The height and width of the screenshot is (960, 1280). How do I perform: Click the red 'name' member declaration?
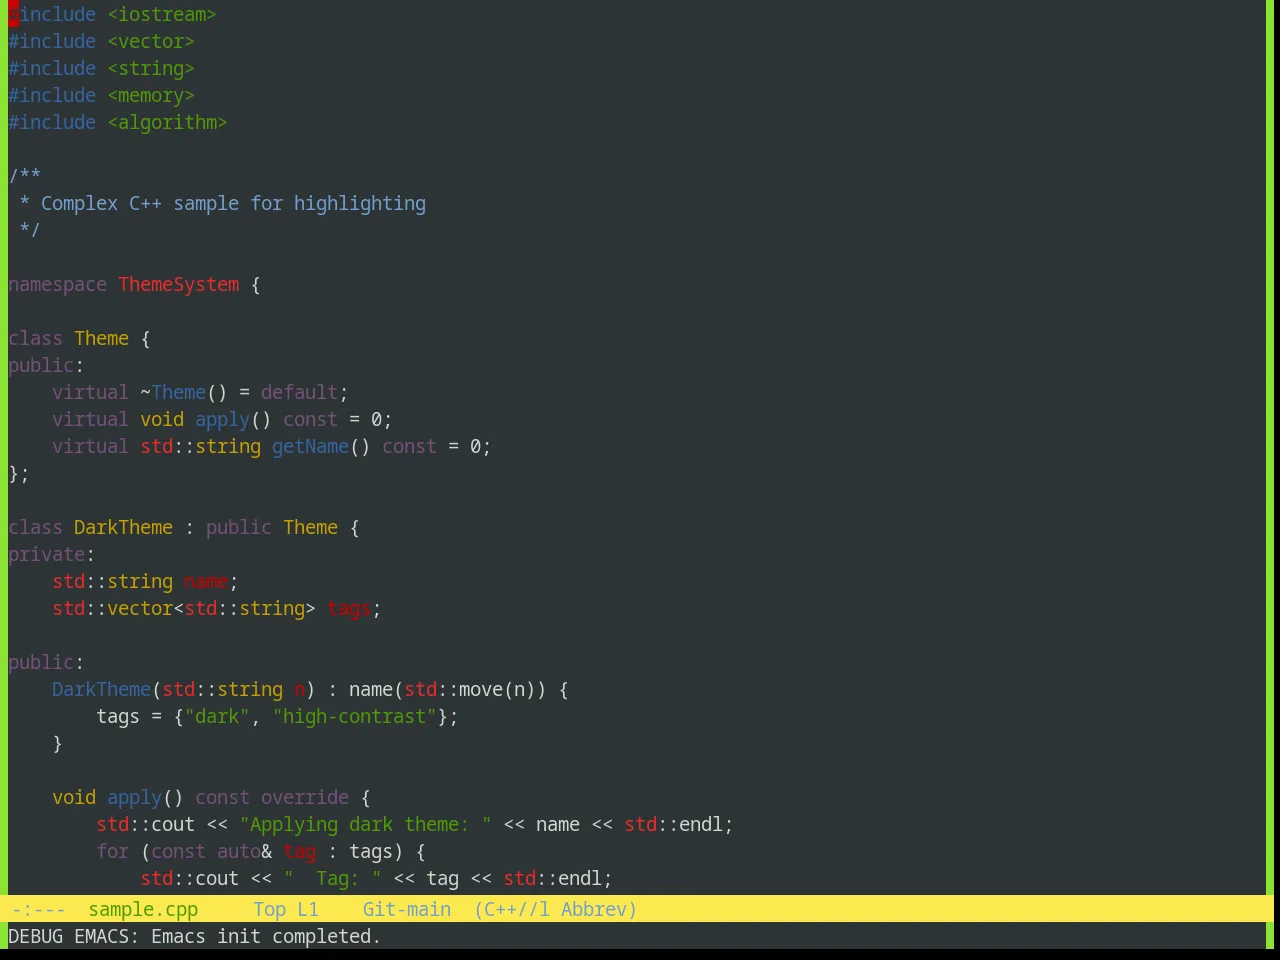pyautogui.click(x=206, y=581)
